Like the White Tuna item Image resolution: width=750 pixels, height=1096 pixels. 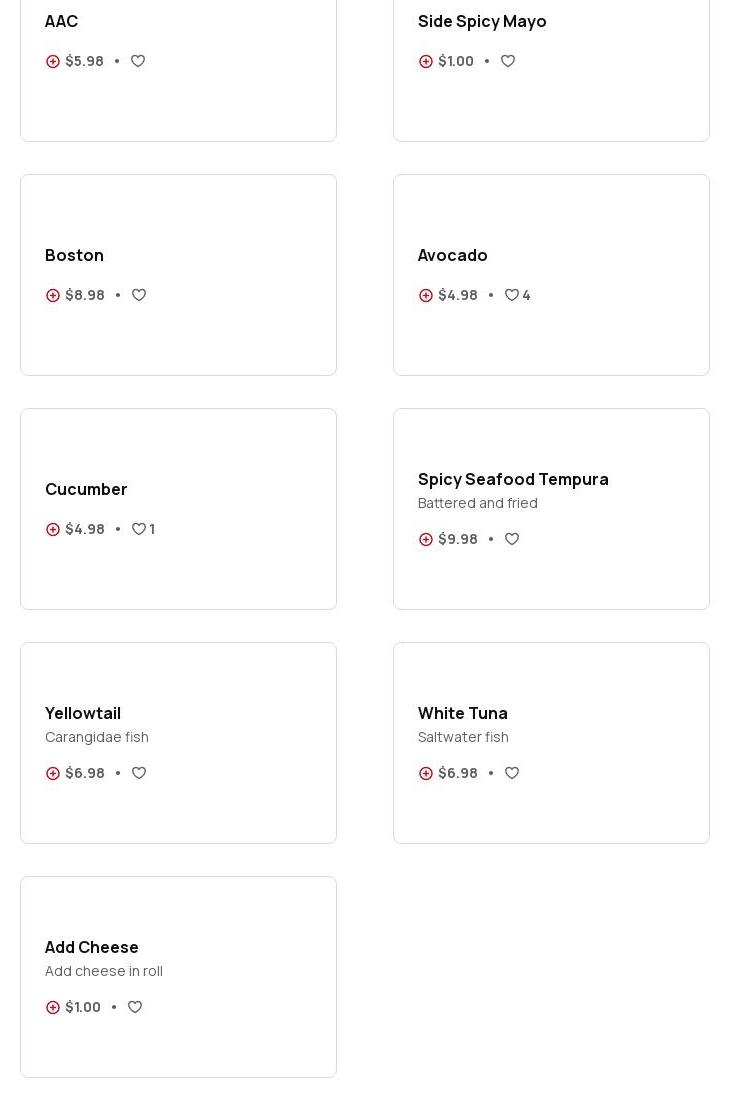pos(512,773)
